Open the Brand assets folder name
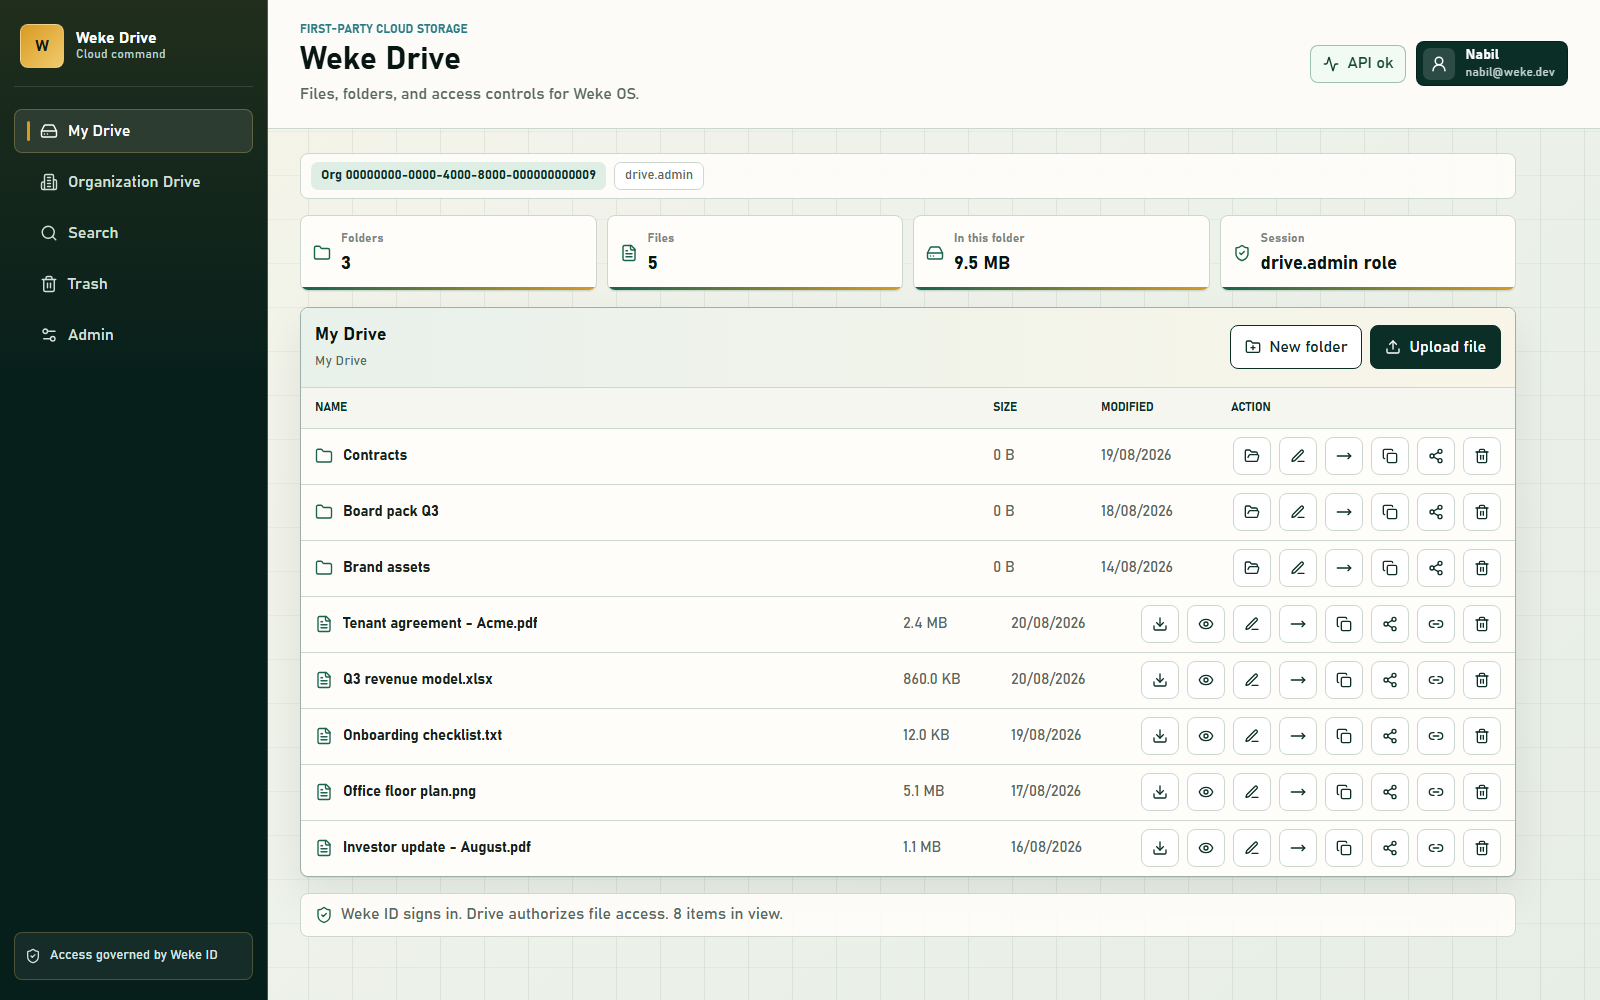This screenshot has height=1000, width=1600. 386,567
